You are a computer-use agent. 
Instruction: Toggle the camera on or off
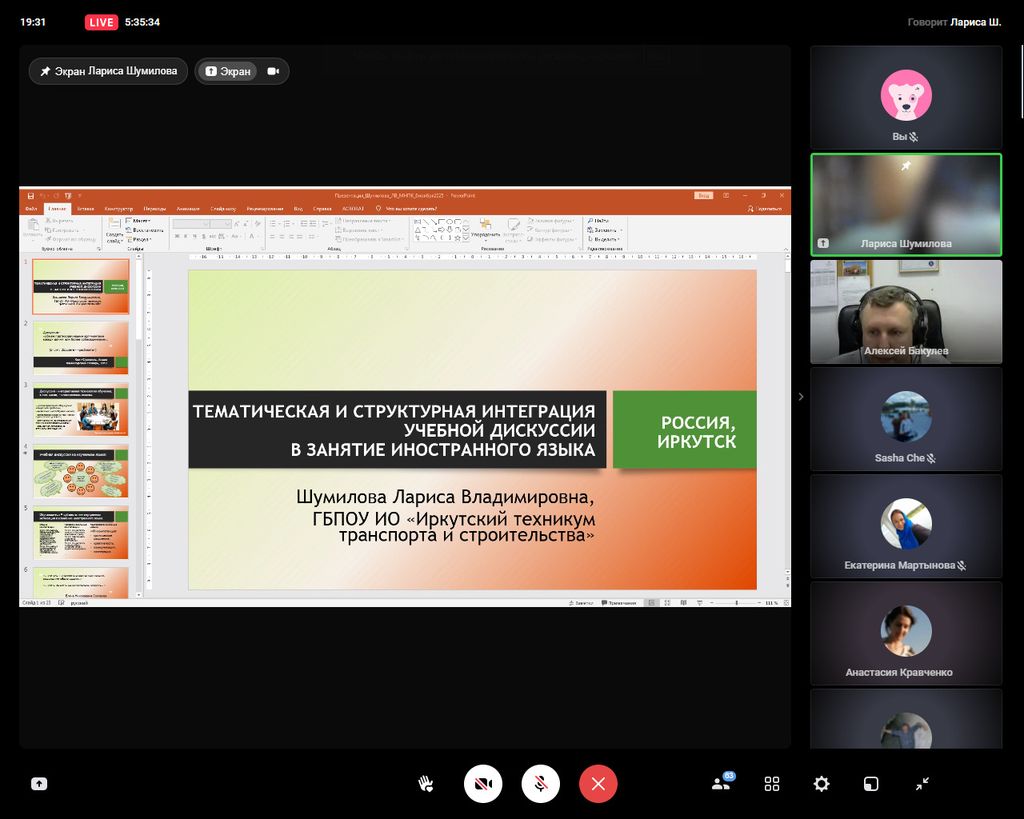pyautogui.click(x=483, y=784)
